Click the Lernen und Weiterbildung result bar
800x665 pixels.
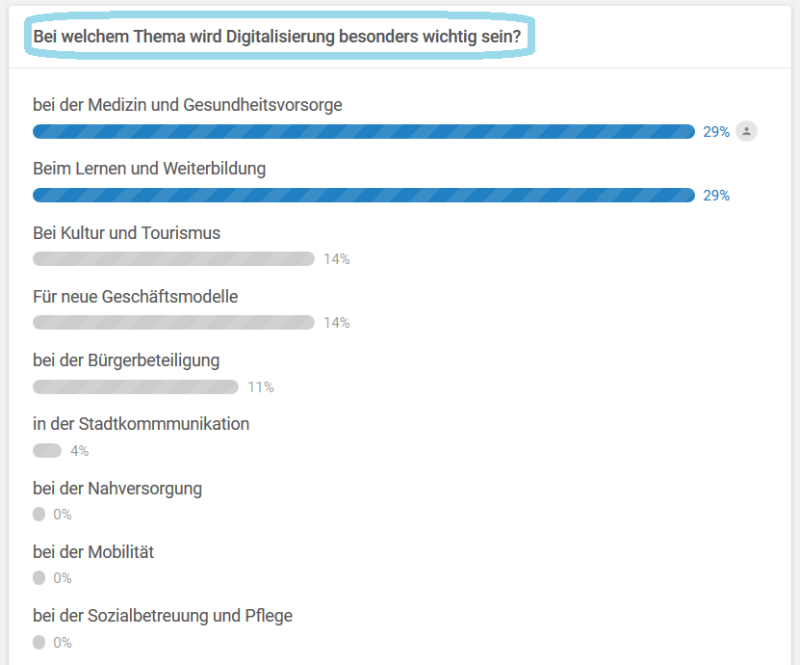click(x=363, y=195)
